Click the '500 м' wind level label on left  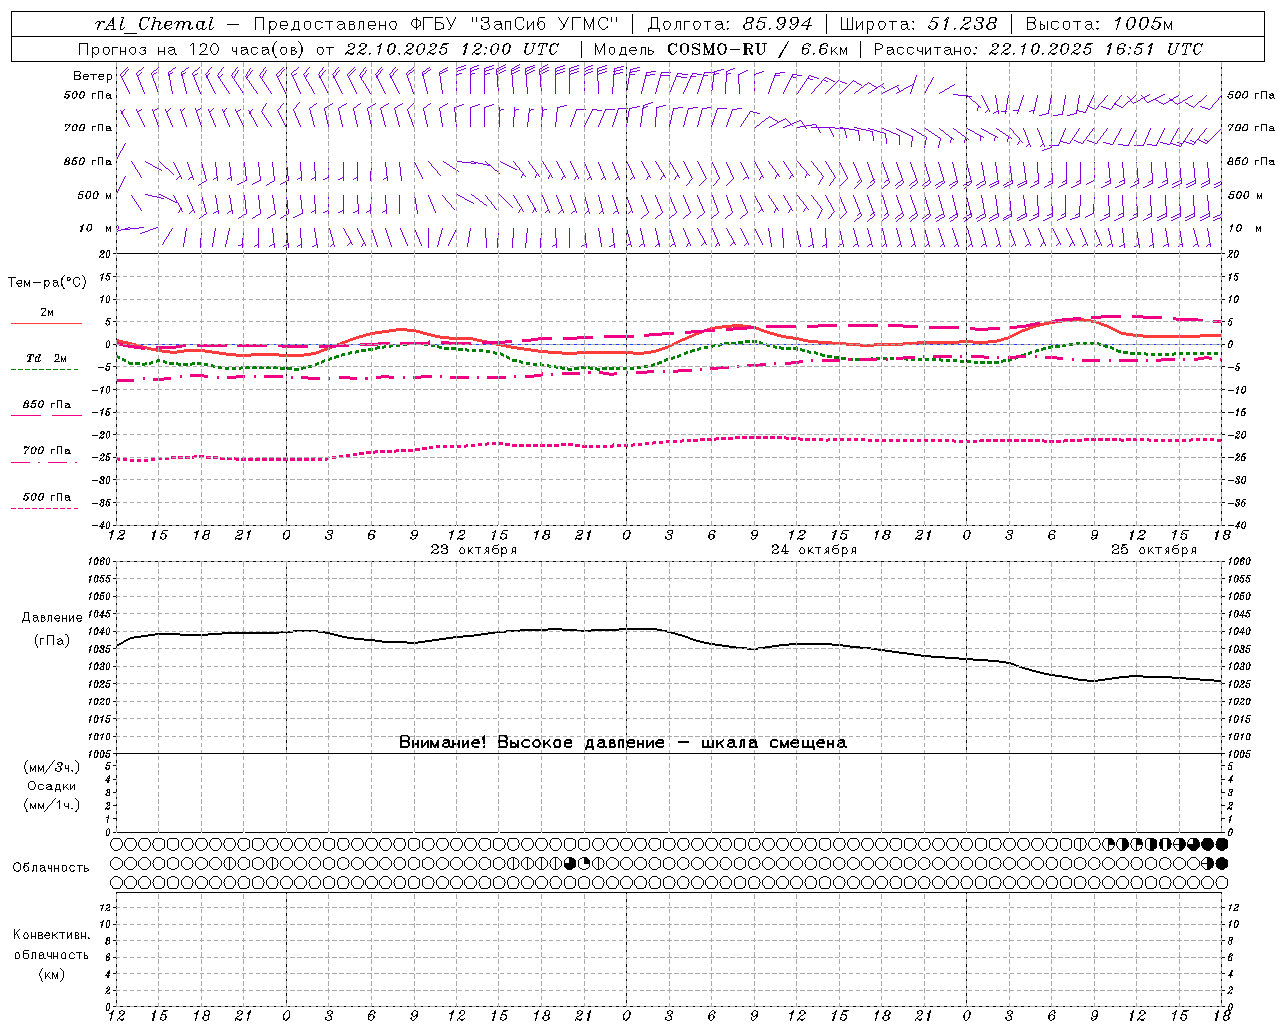[95, 195]
